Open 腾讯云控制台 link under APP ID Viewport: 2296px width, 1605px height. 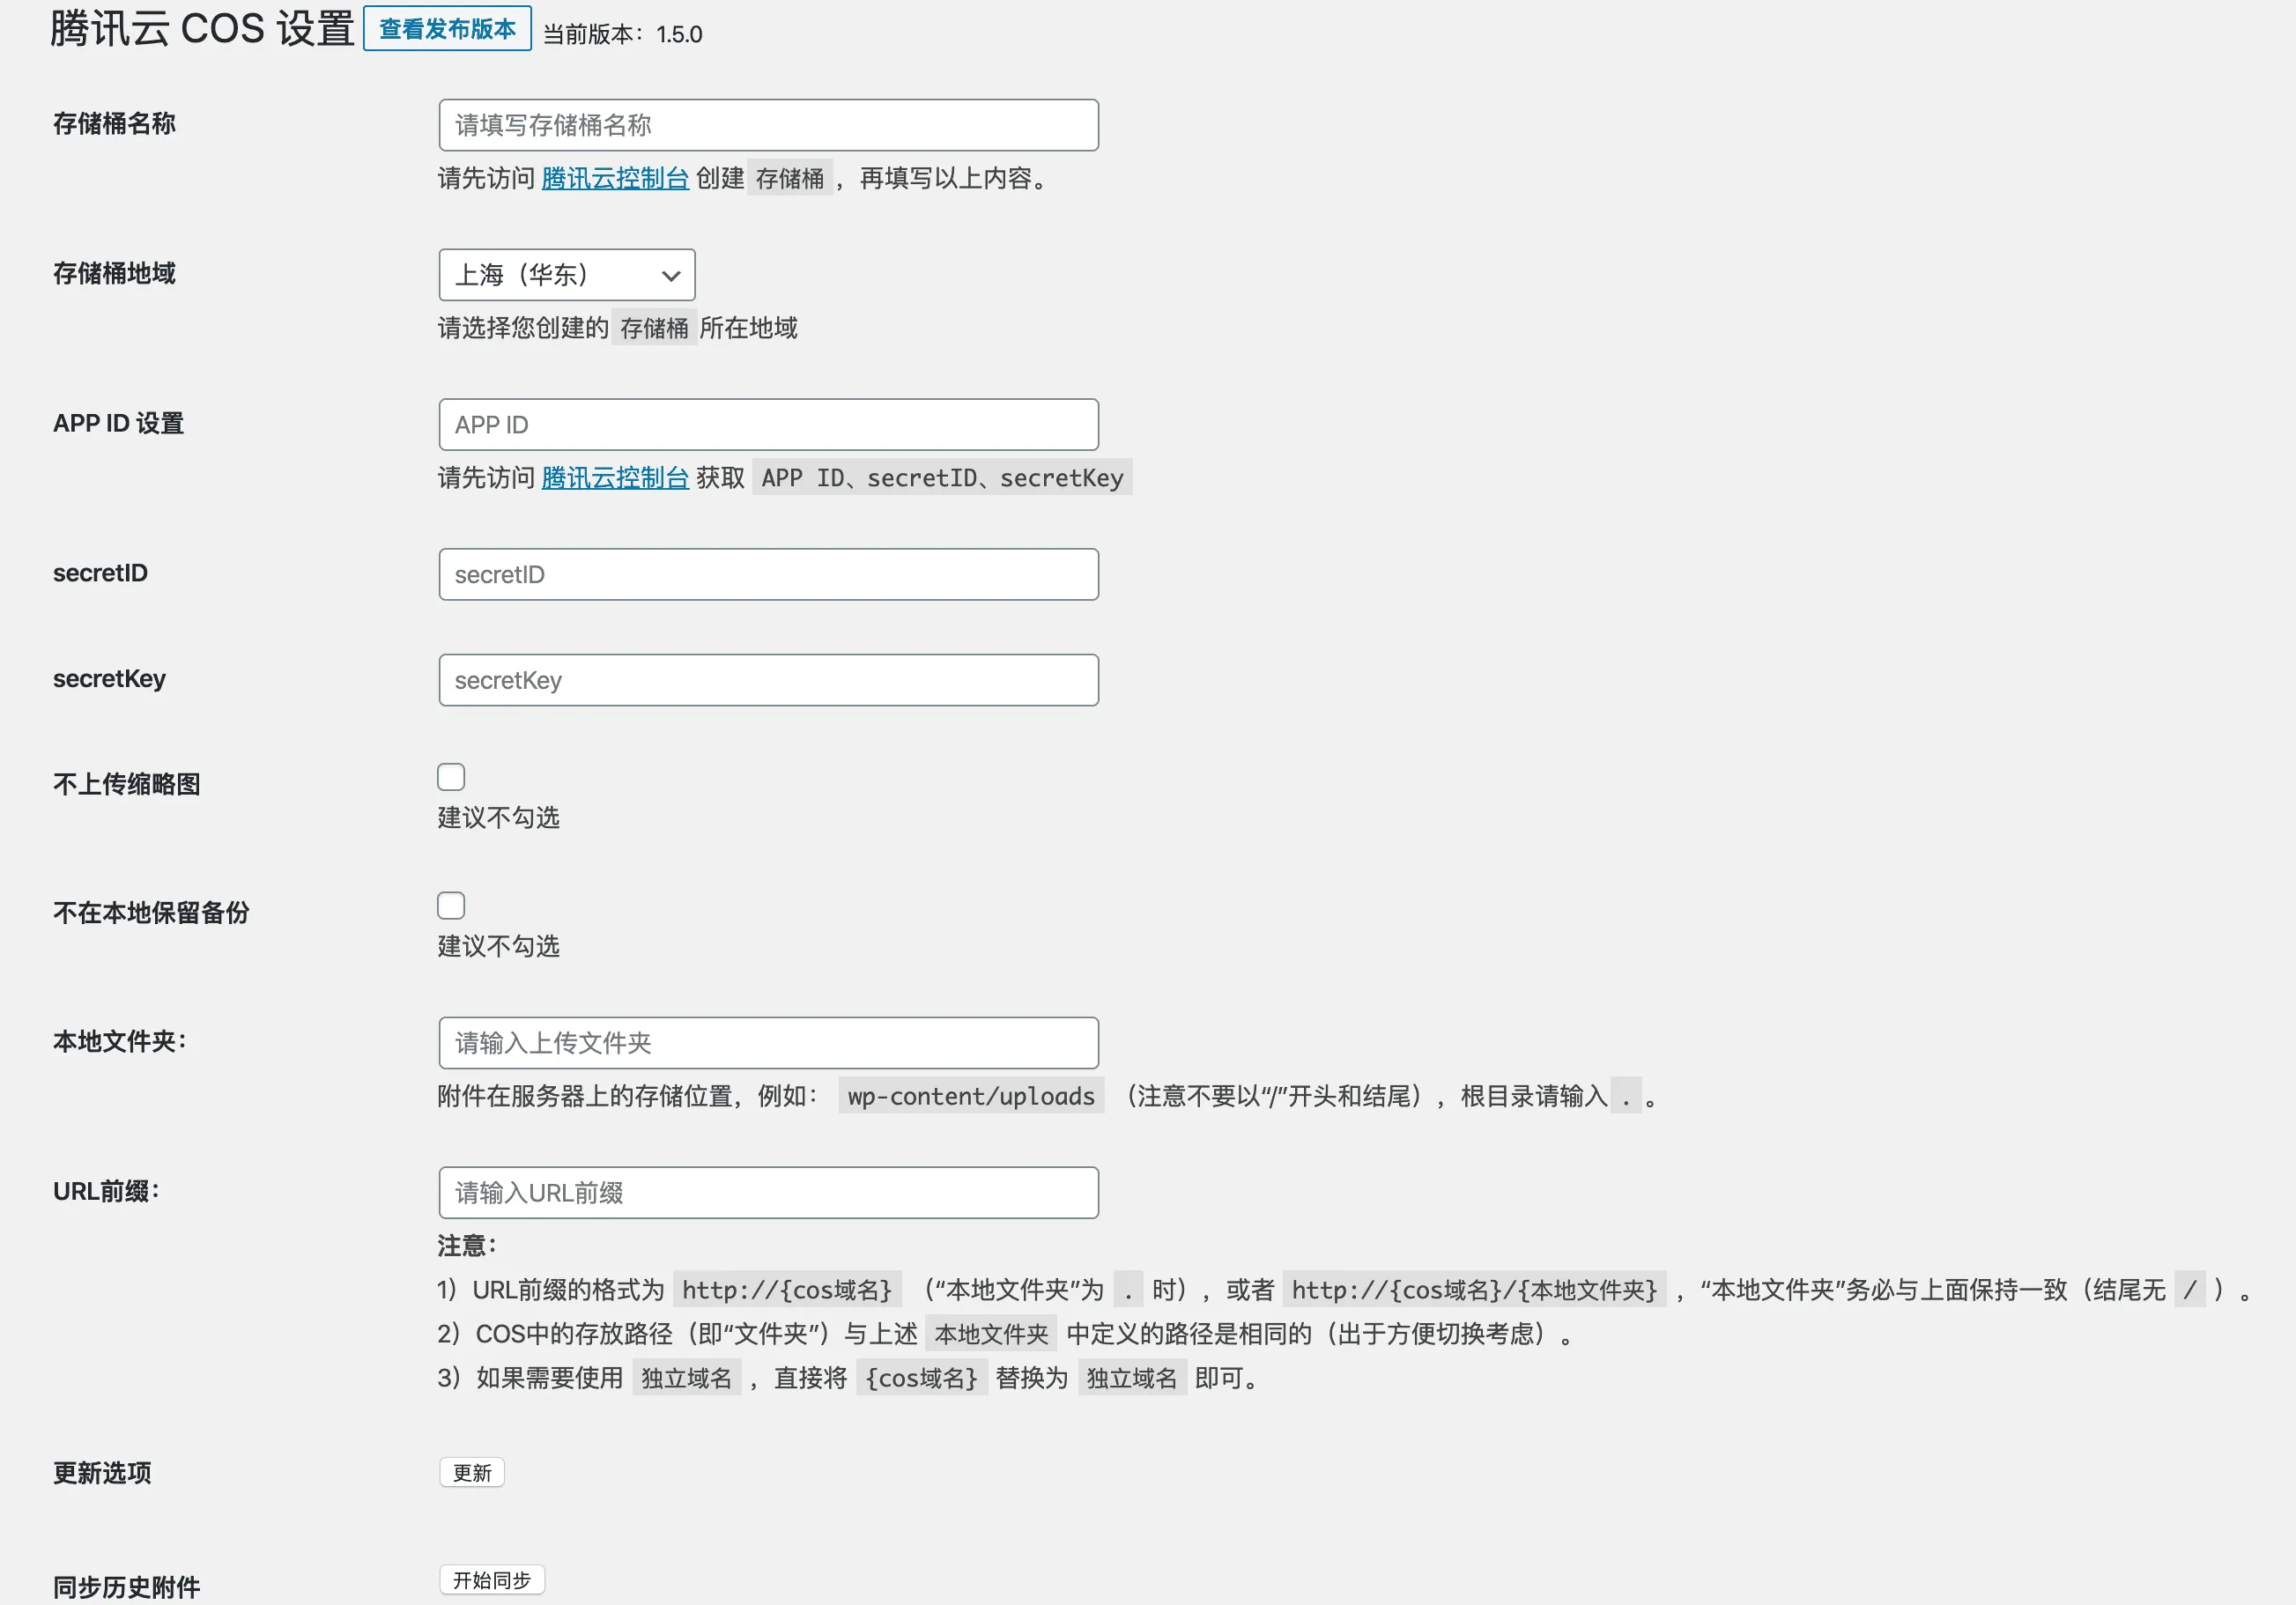tap(615, 479)
